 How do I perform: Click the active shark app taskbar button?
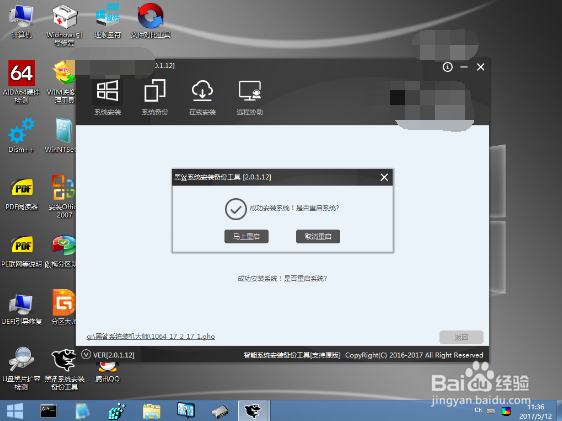pos(254,411)
